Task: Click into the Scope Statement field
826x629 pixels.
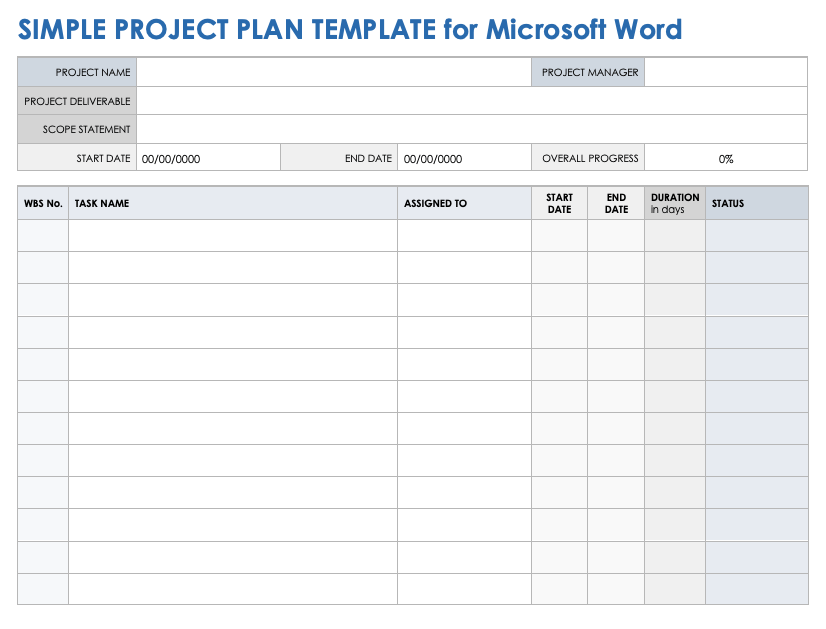Action: pyautogui.click(x=471, y=129)
